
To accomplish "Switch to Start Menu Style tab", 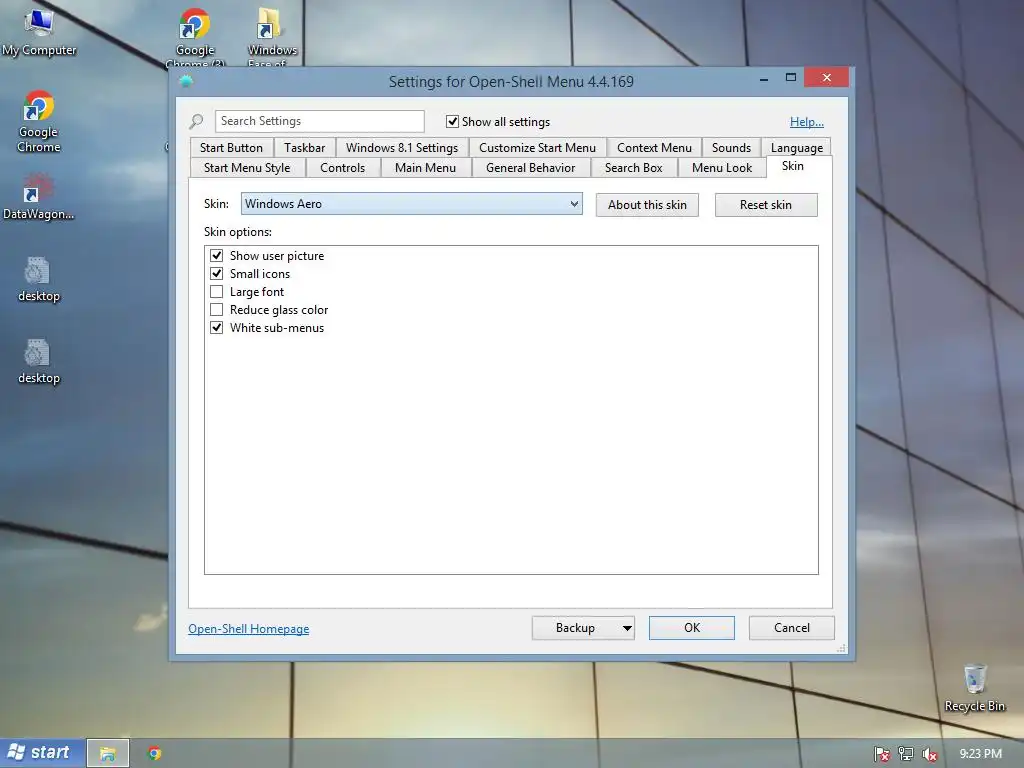I will (247, 168).
